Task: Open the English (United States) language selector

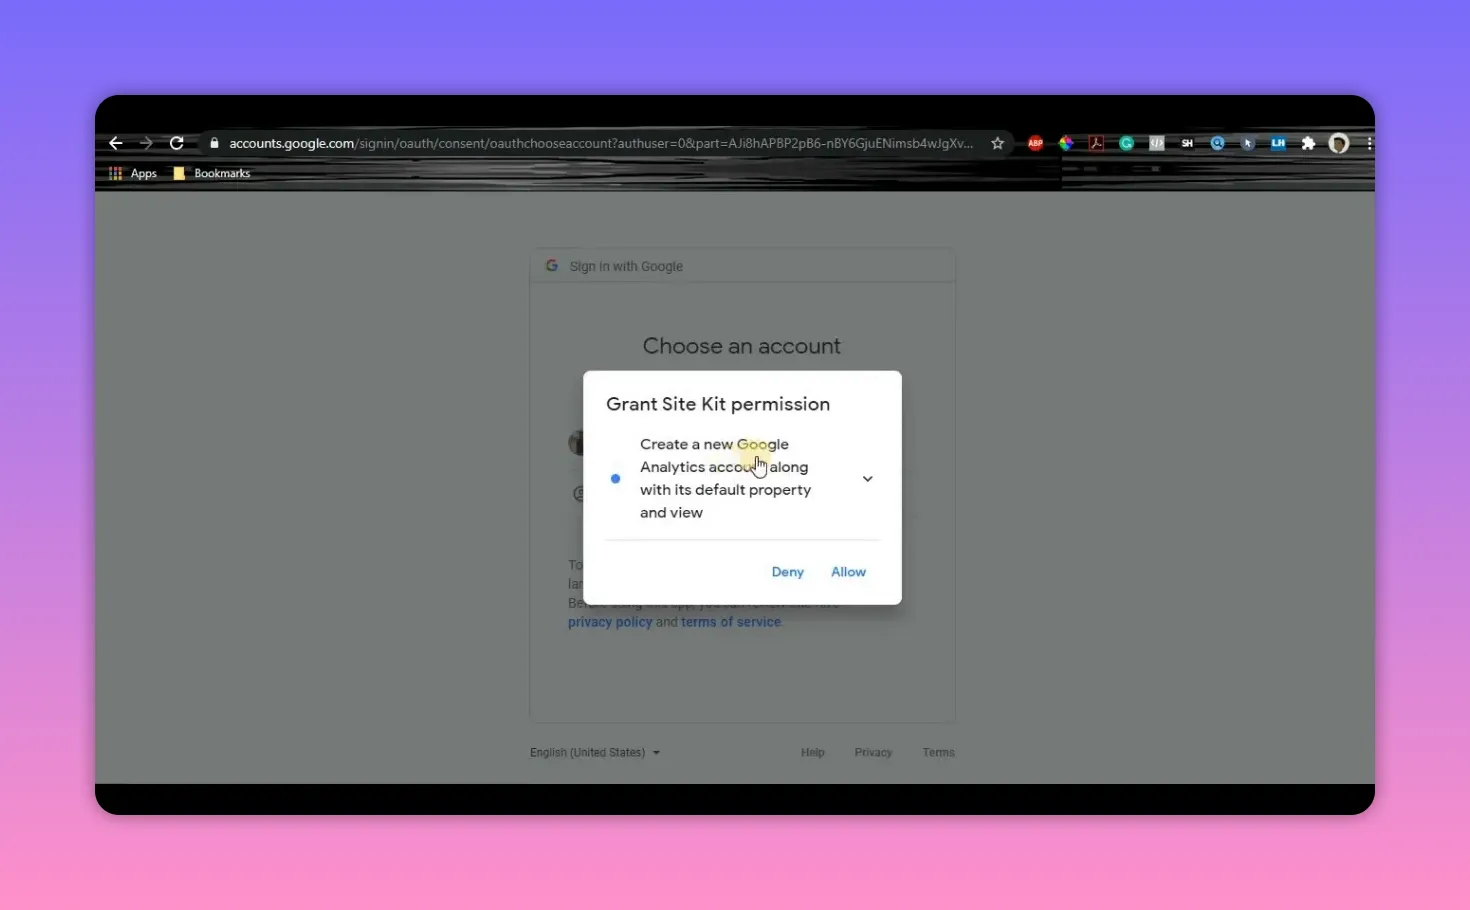Action: tap(594, 752)
